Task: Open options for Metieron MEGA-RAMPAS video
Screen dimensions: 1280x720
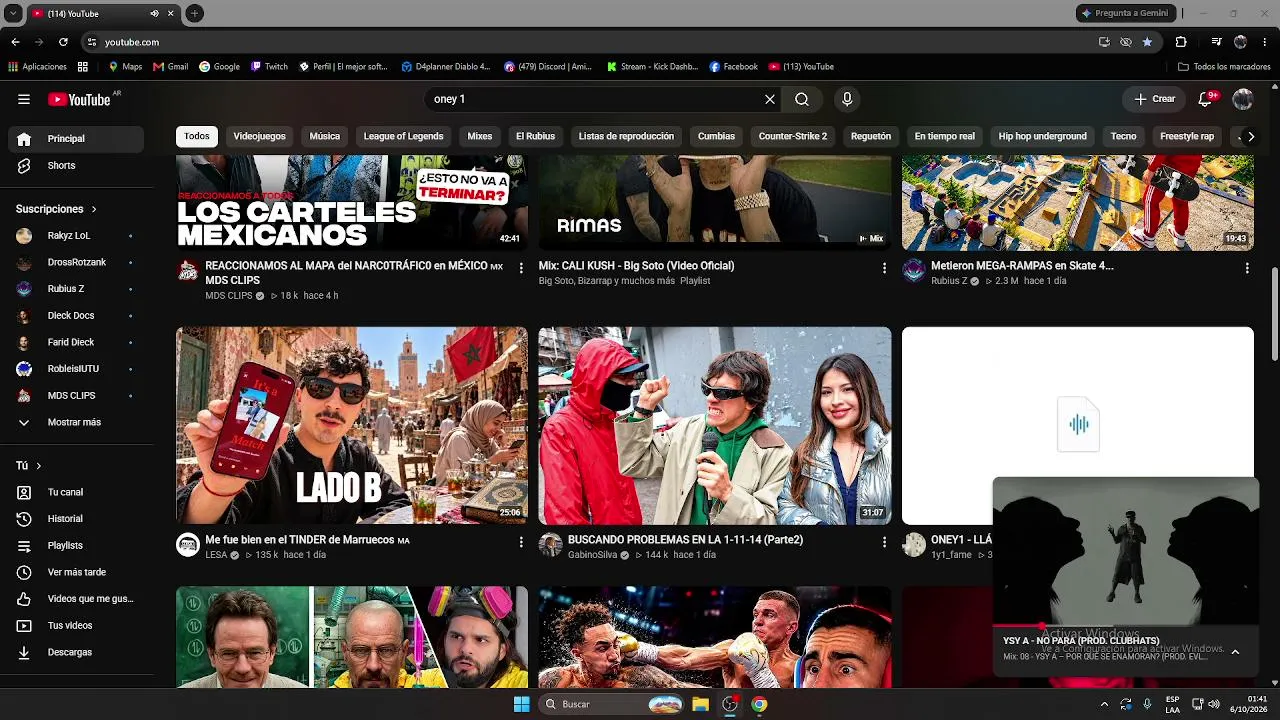Action: 1247,268
